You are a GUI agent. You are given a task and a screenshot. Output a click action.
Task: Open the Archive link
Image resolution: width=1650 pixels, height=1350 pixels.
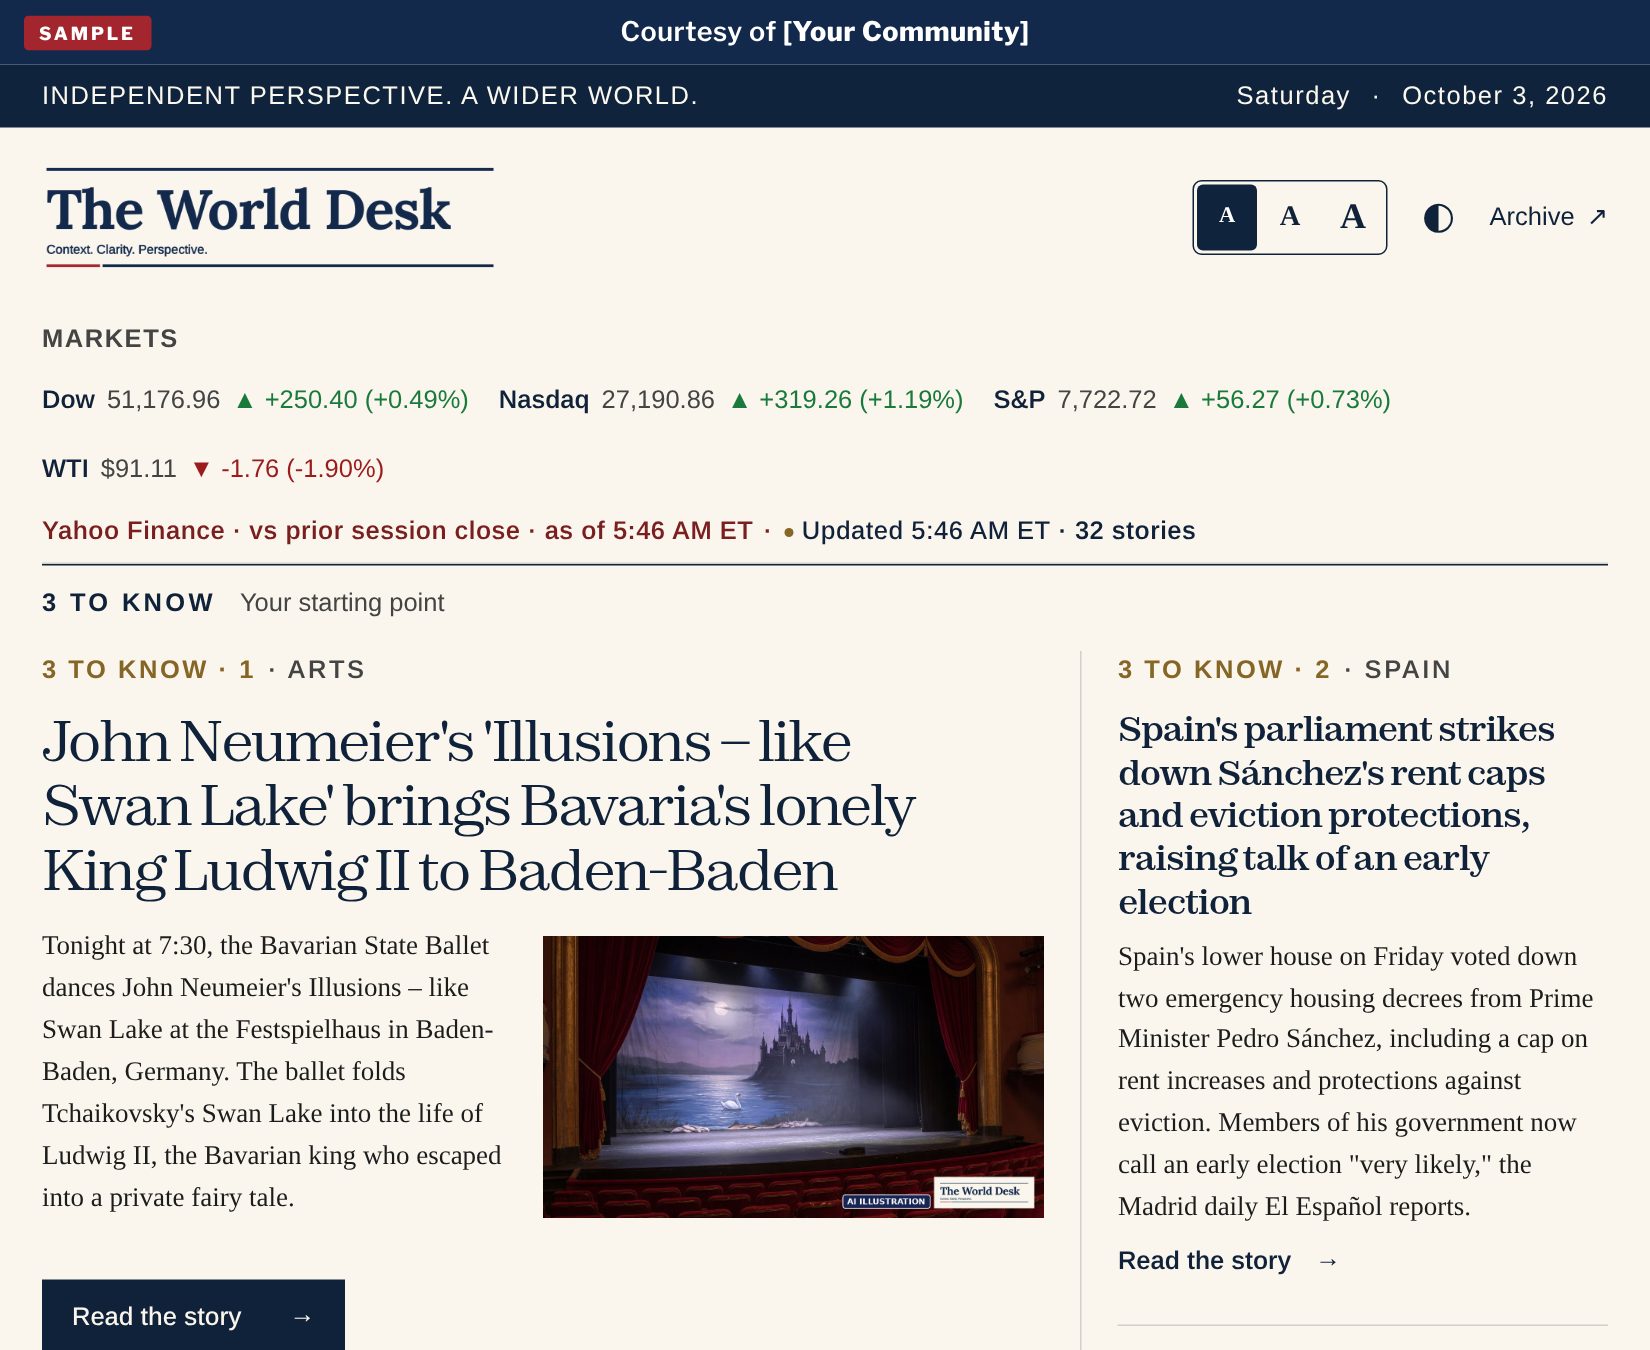(x=1547, y=217)
